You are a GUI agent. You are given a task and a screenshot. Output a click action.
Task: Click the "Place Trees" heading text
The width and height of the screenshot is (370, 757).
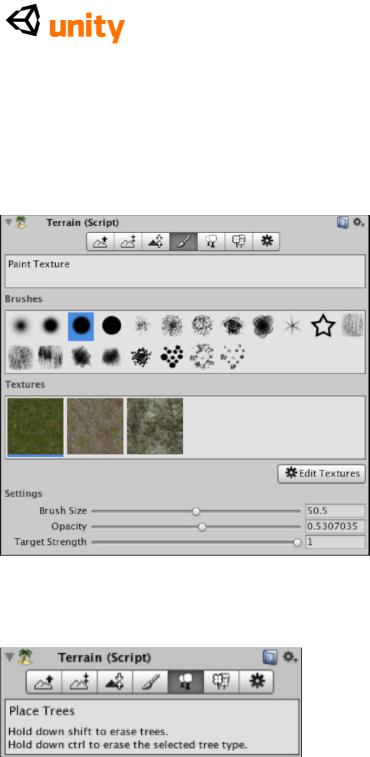(42, 711)
